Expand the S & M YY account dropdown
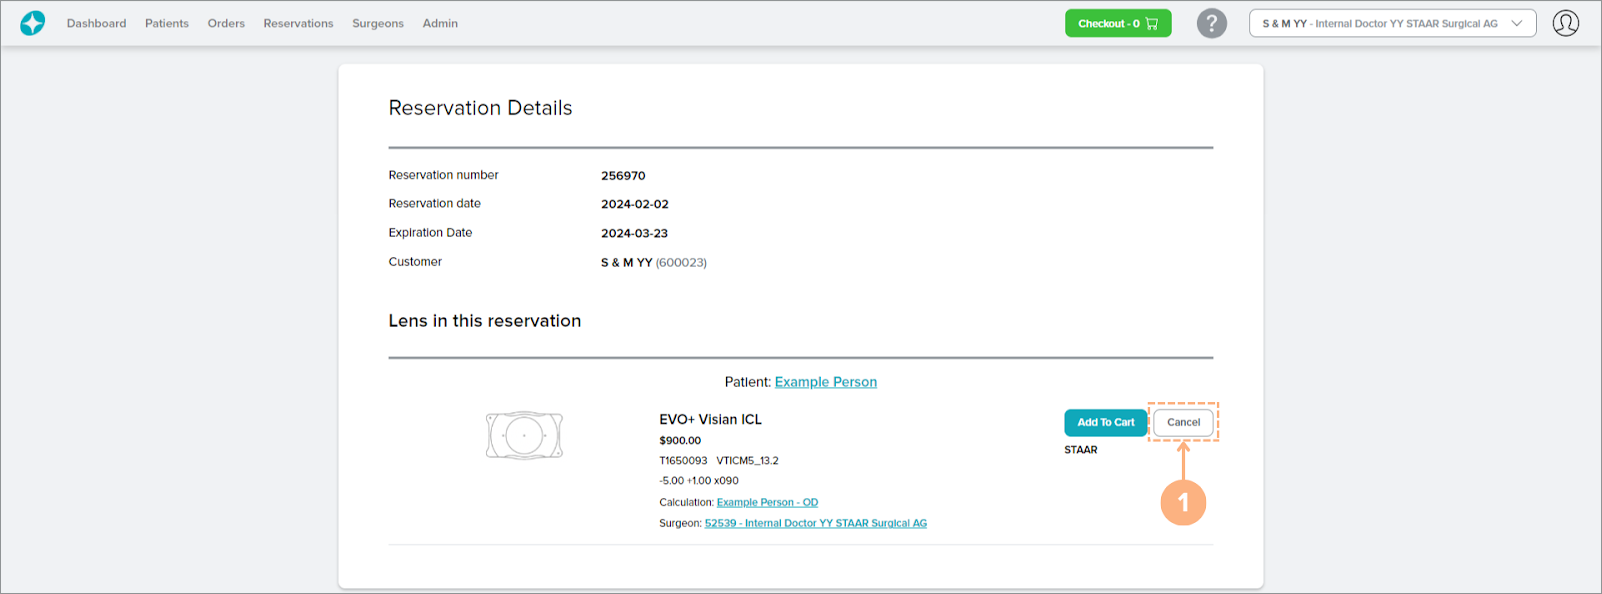 [1392, 23]
